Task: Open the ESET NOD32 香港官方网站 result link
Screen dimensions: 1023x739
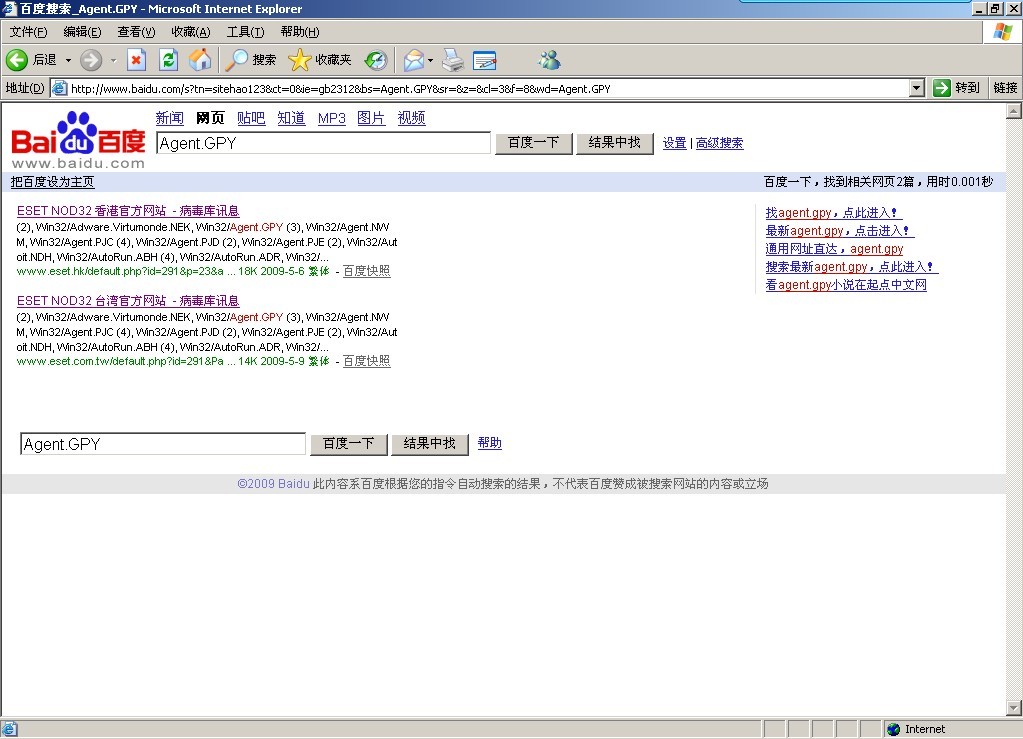Action: pos(128,211)
